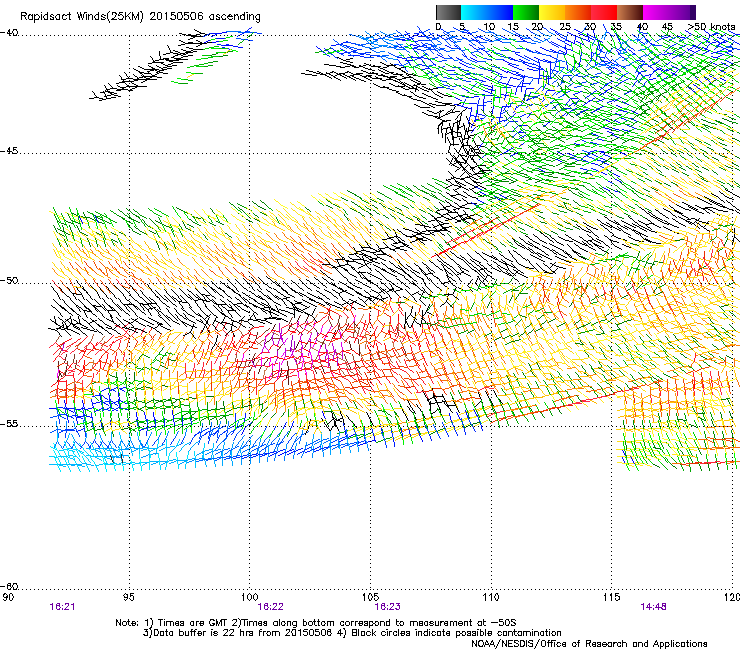Click the '90' longitude axis label
The image size is (740, 650).
coord(8,598)
